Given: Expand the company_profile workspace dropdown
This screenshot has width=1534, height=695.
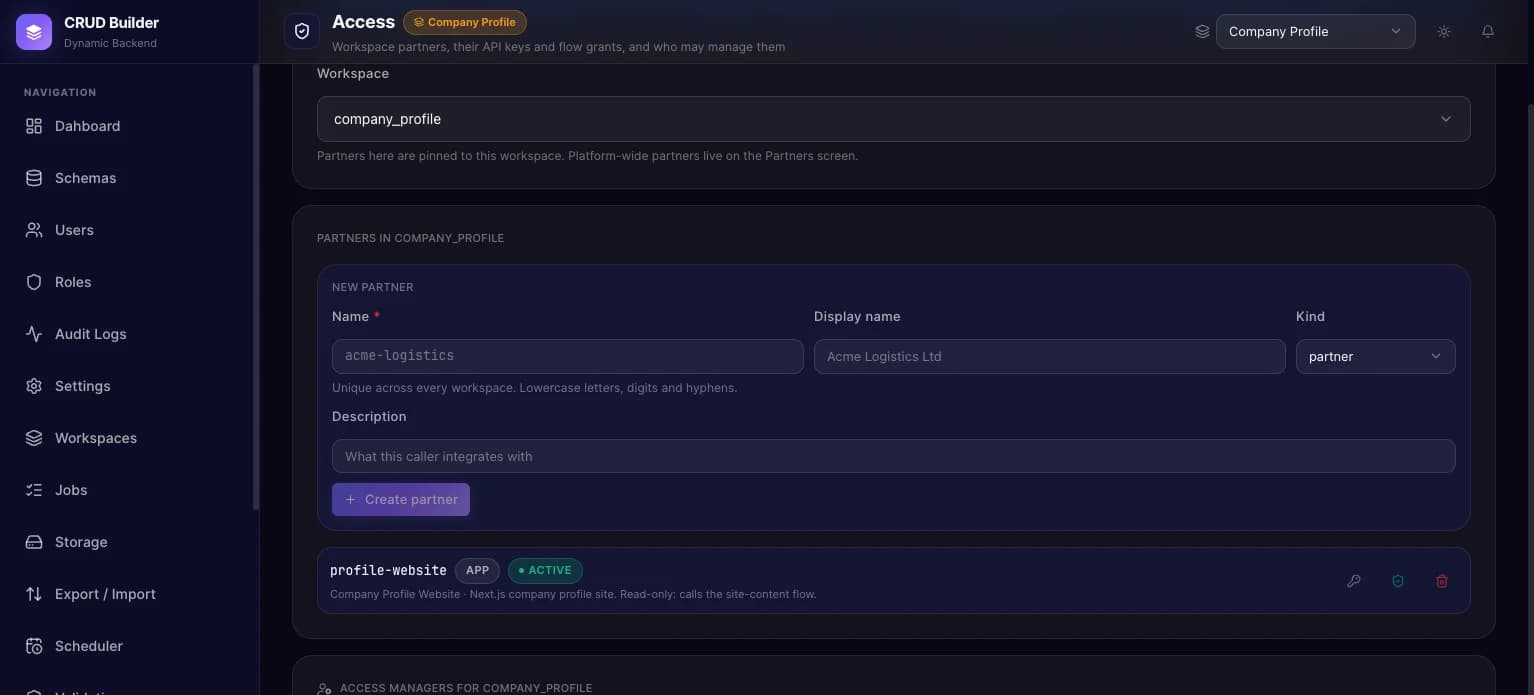Looking at the screenshot, I should click(x=893, y=119).
